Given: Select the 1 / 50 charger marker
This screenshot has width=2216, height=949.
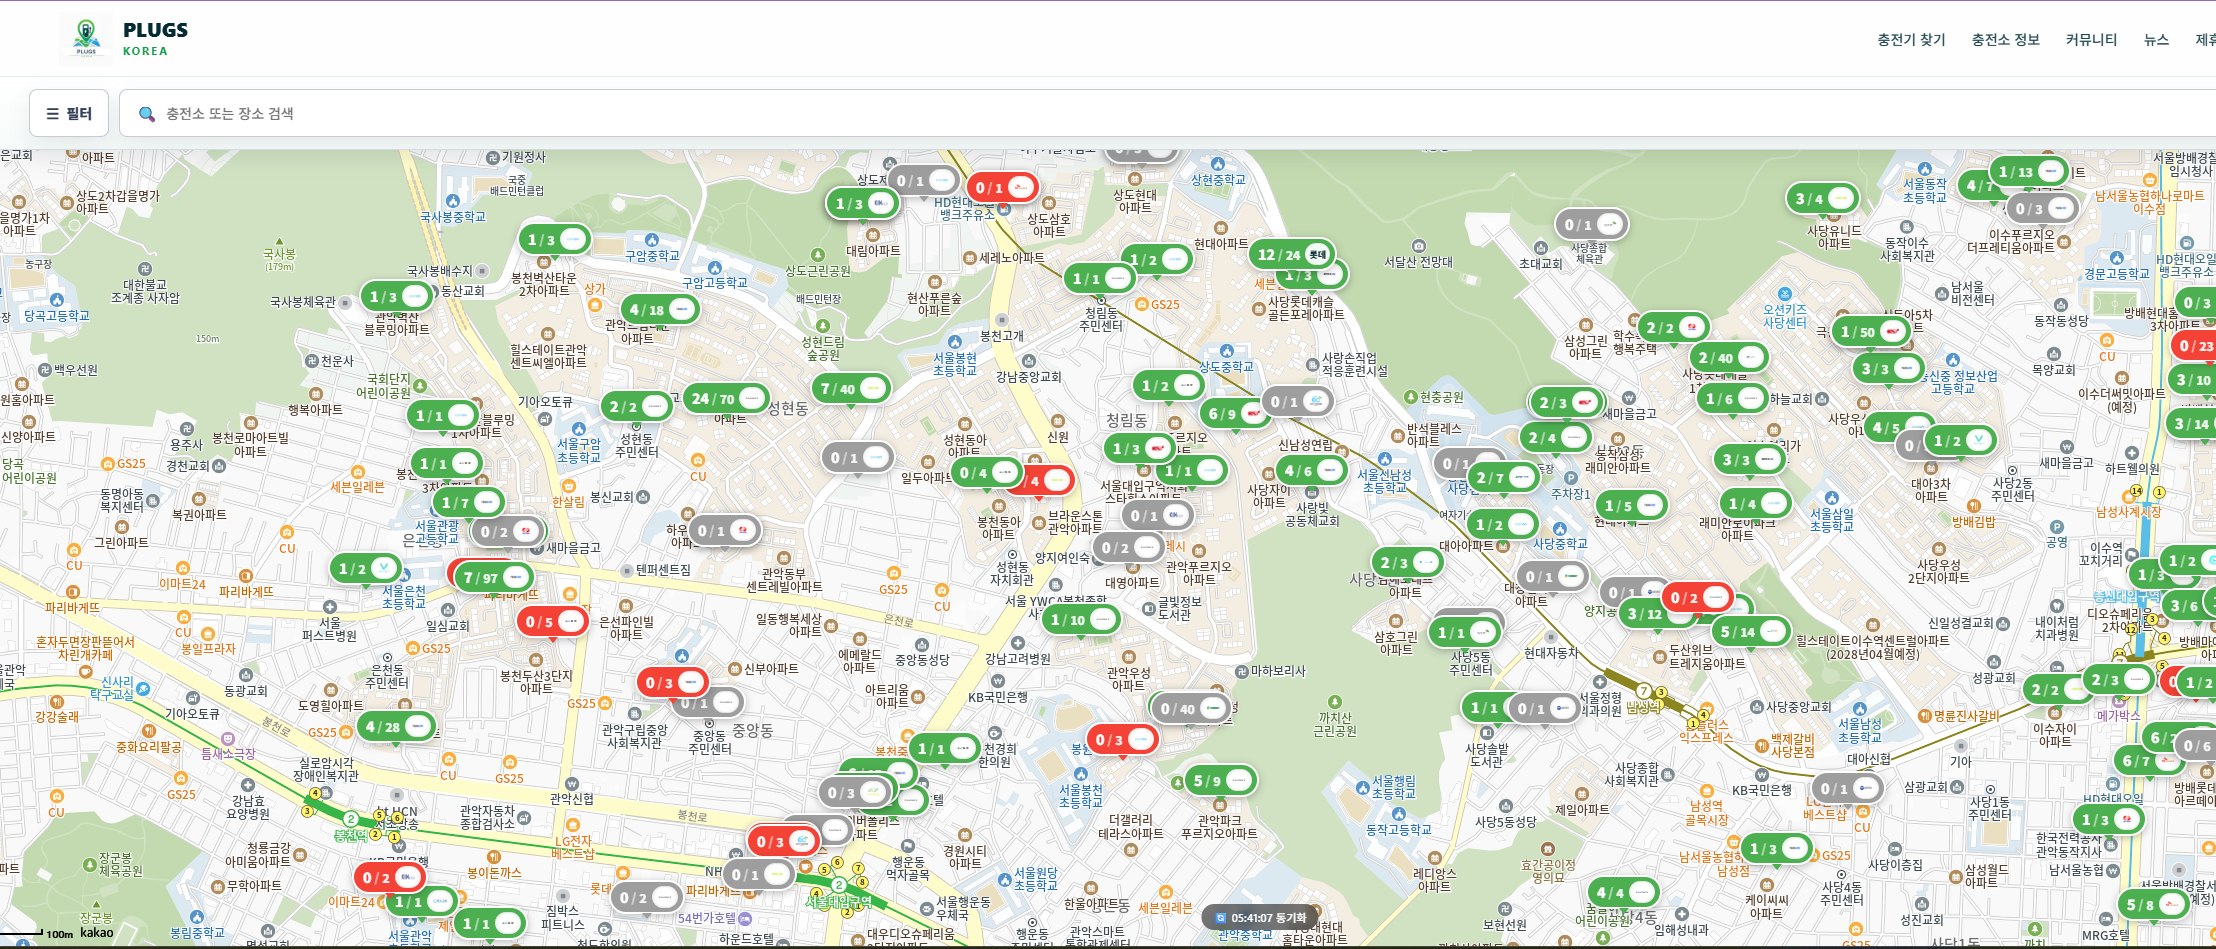Looking at the screenshot, I should [x=1871, y=331].
